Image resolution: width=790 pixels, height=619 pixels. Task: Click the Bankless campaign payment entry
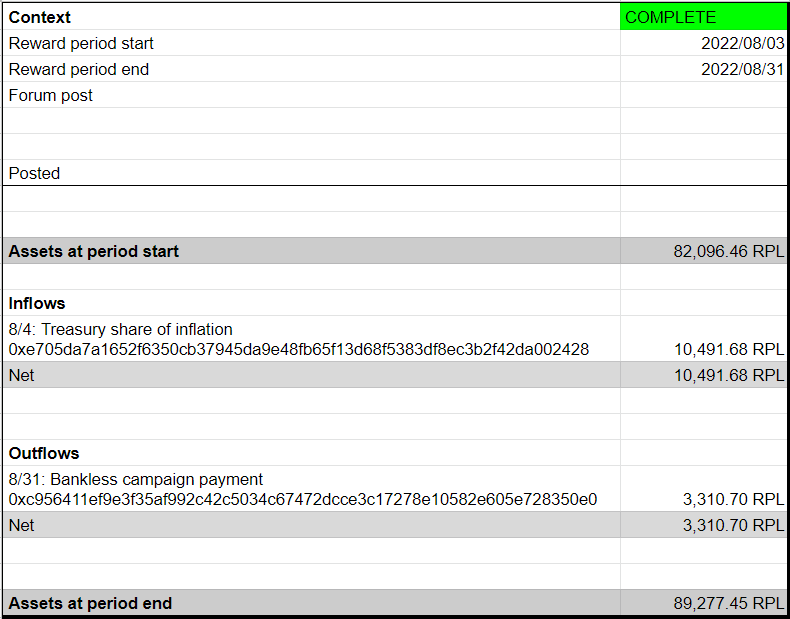click(x=311, y=489)
